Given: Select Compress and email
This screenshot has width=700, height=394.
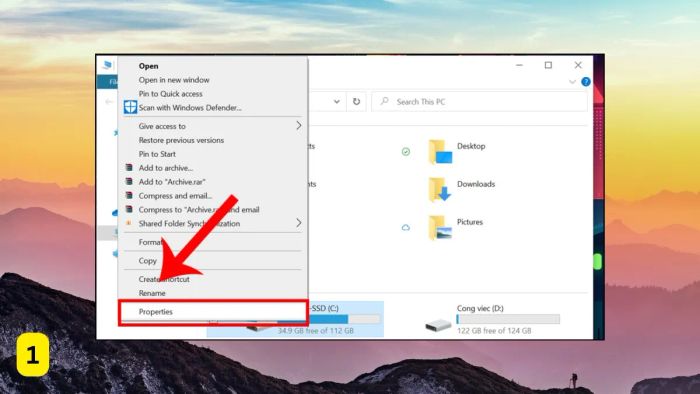Looking at the screenshot, I should click(x=175, y=195).
